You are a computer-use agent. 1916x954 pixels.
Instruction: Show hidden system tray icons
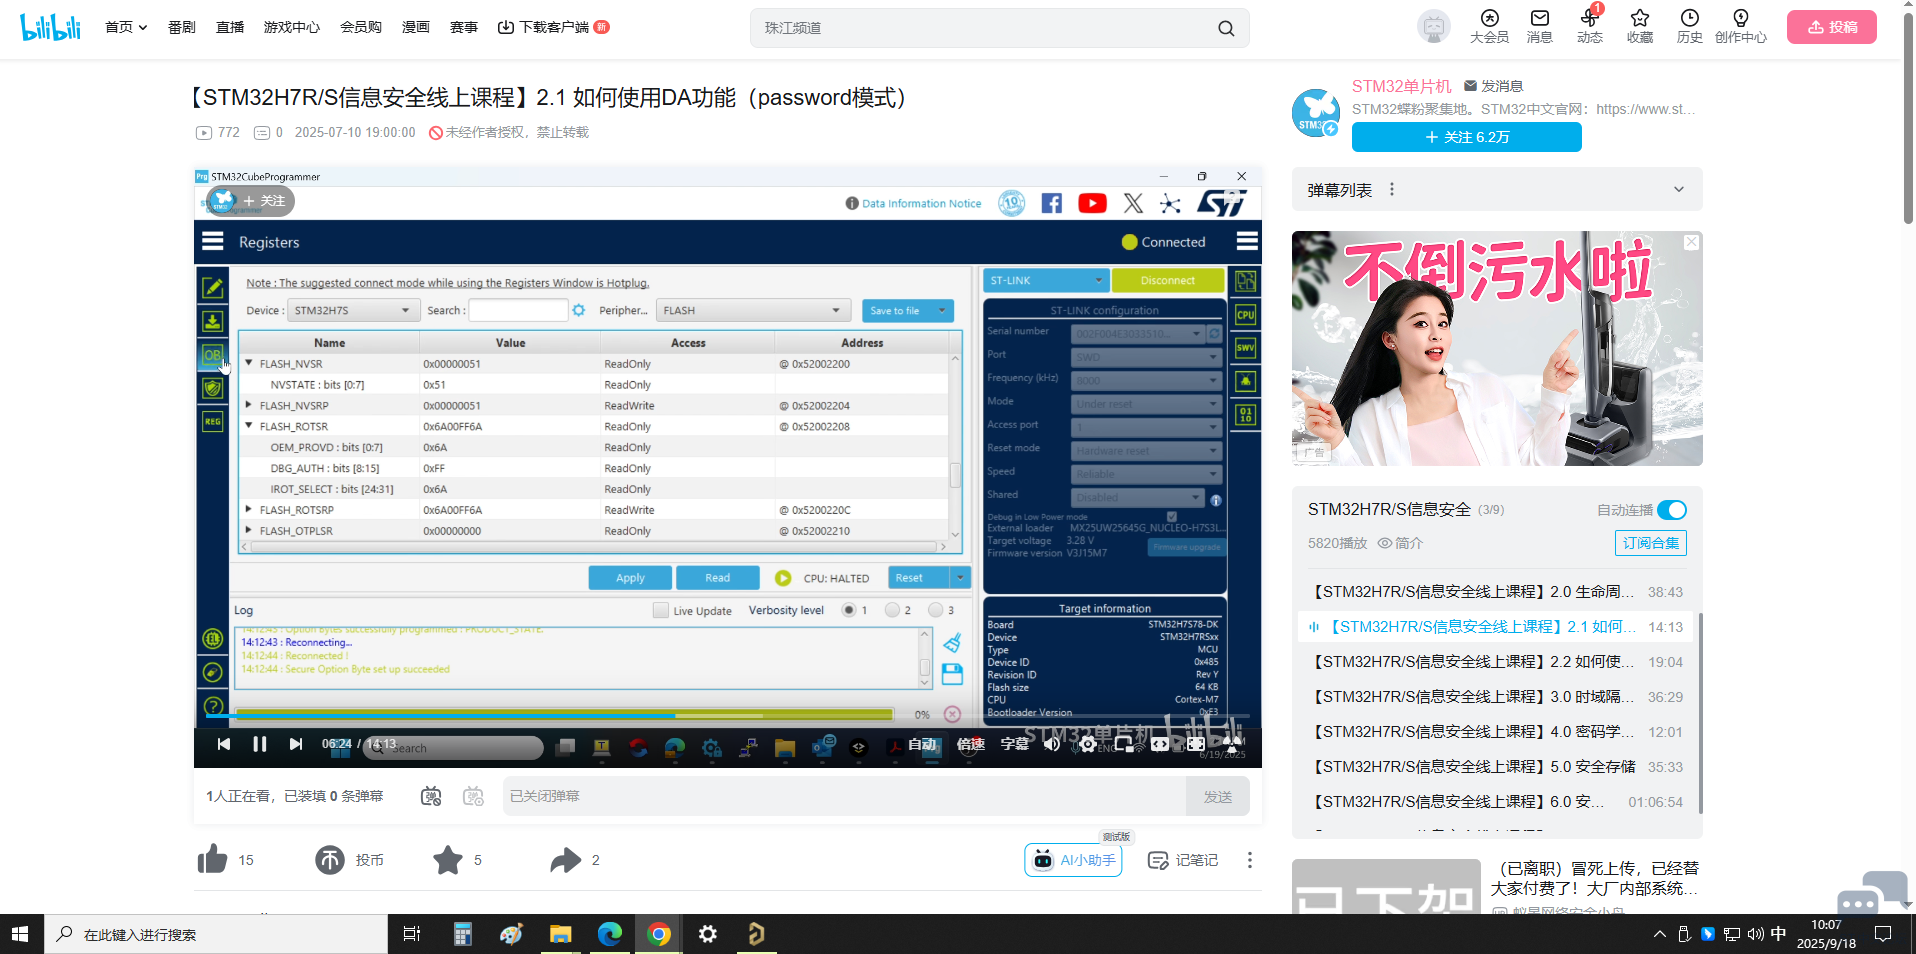(1659, 934)
